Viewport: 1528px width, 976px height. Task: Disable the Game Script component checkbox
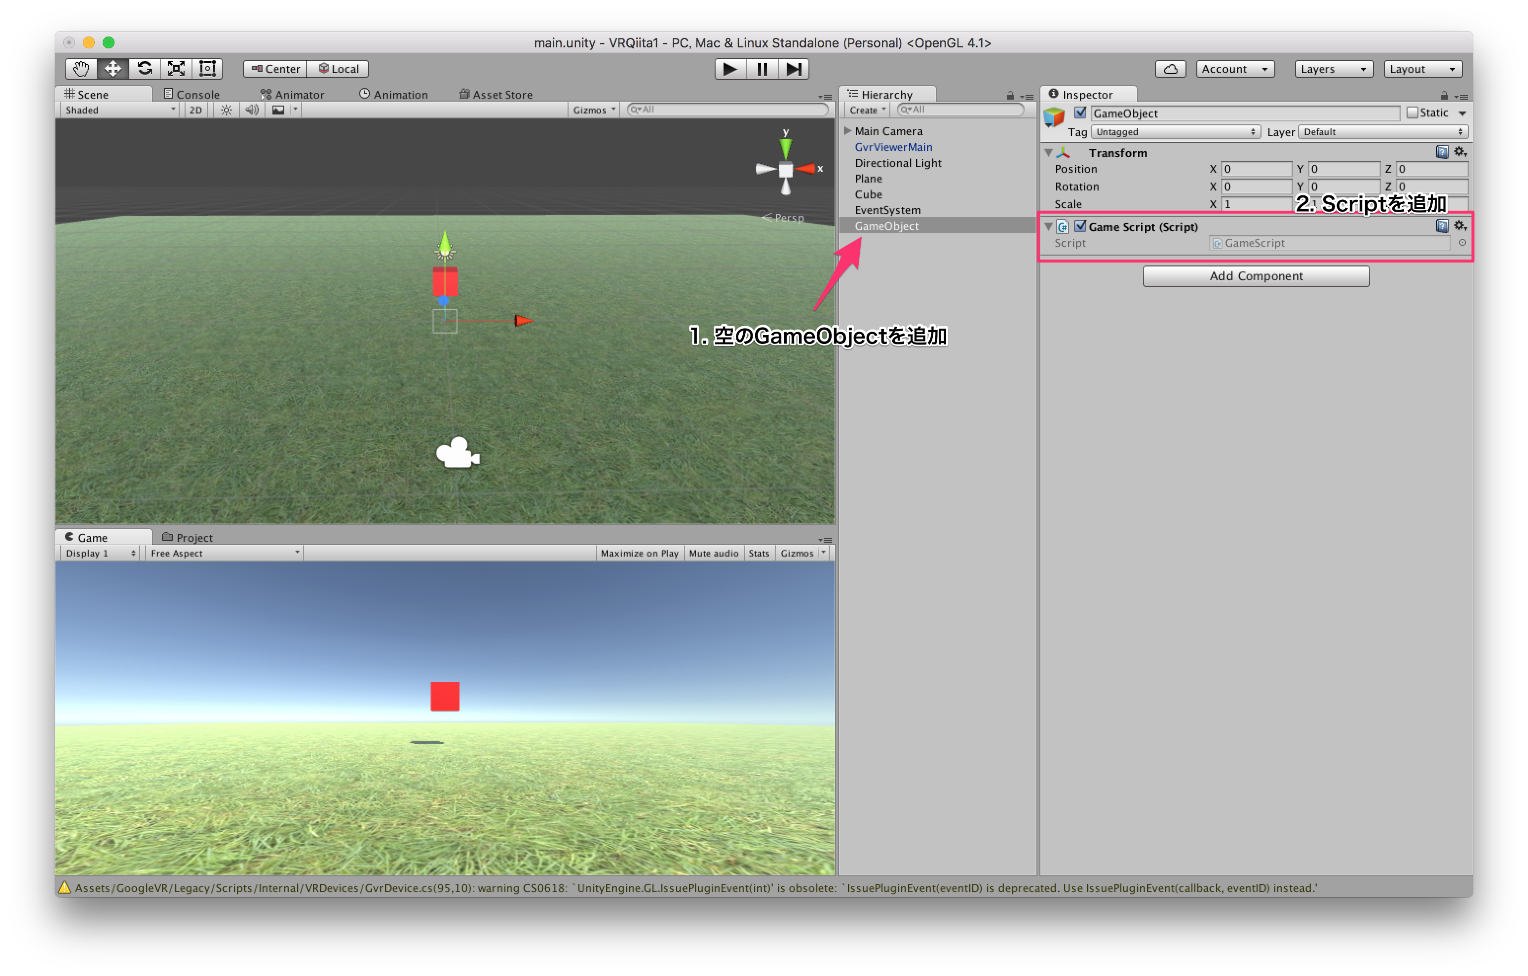click(x=1081, y=226)
